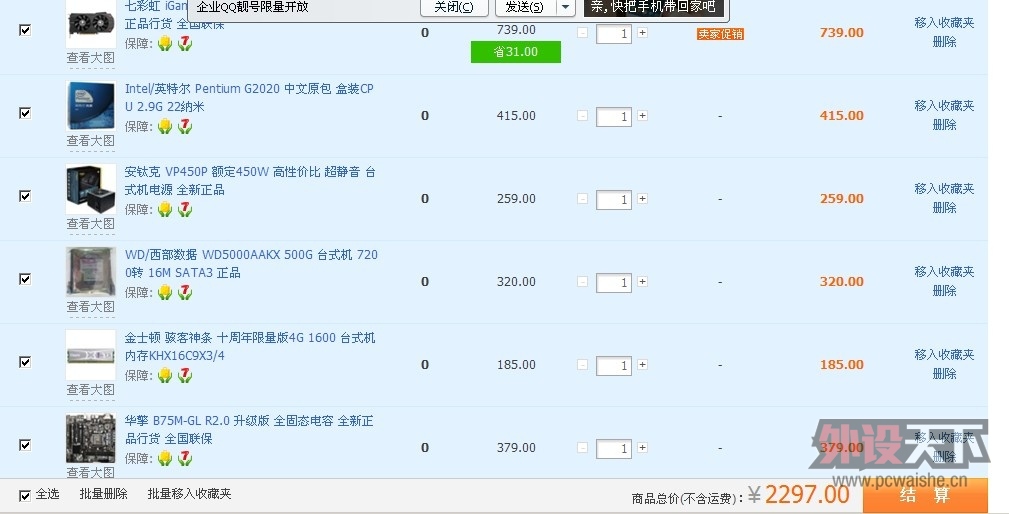The width and height of the screenshot is (1009, 514).
Task: Edit quantity field for 七彩虹 graphics card
Action: (614, 34)
